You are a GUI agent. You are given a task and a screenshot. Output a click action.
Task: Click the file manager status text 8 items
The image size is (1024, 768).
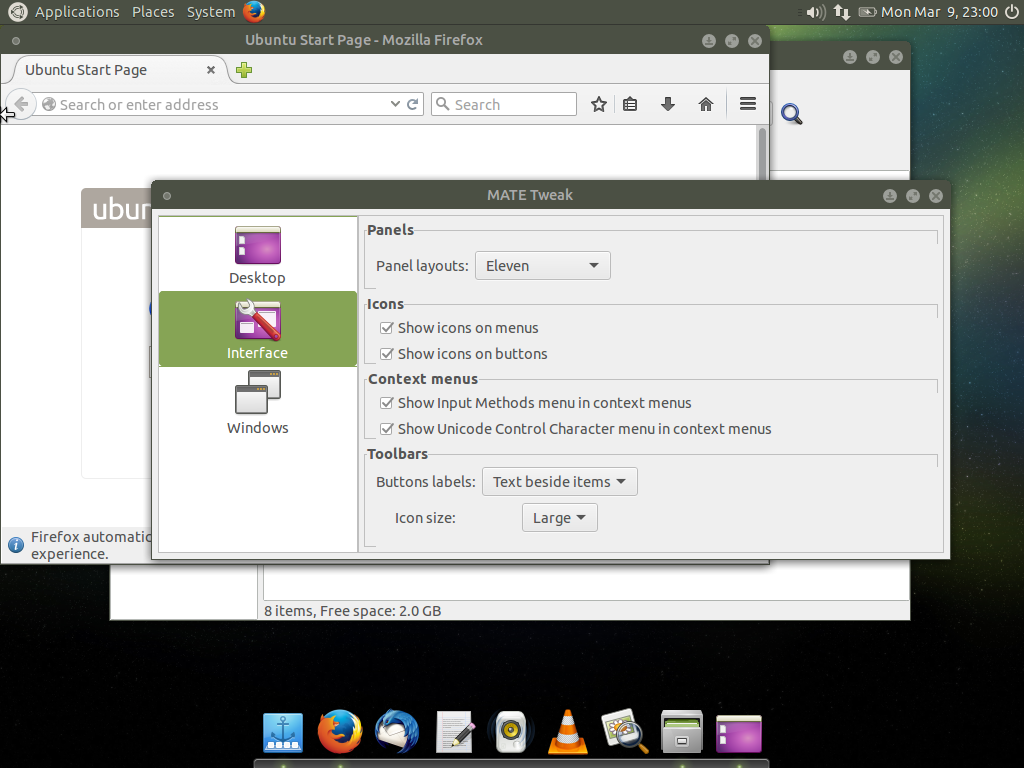(353, 611)
